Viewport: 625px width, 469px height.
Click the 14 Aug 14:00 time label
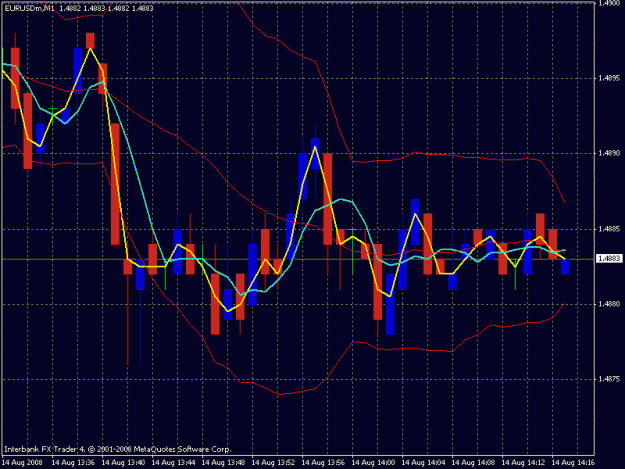[373, 463]
